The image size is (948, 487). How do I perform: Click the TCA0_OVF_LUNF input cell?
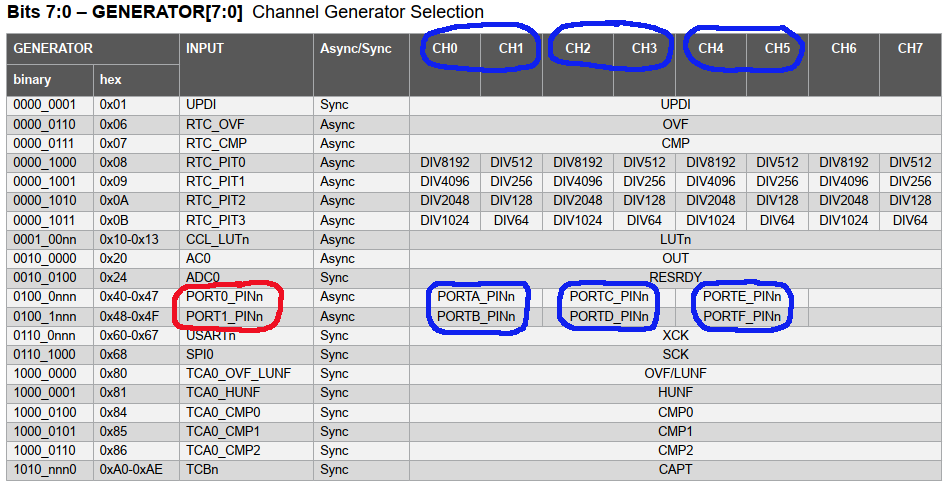[247, 373]
